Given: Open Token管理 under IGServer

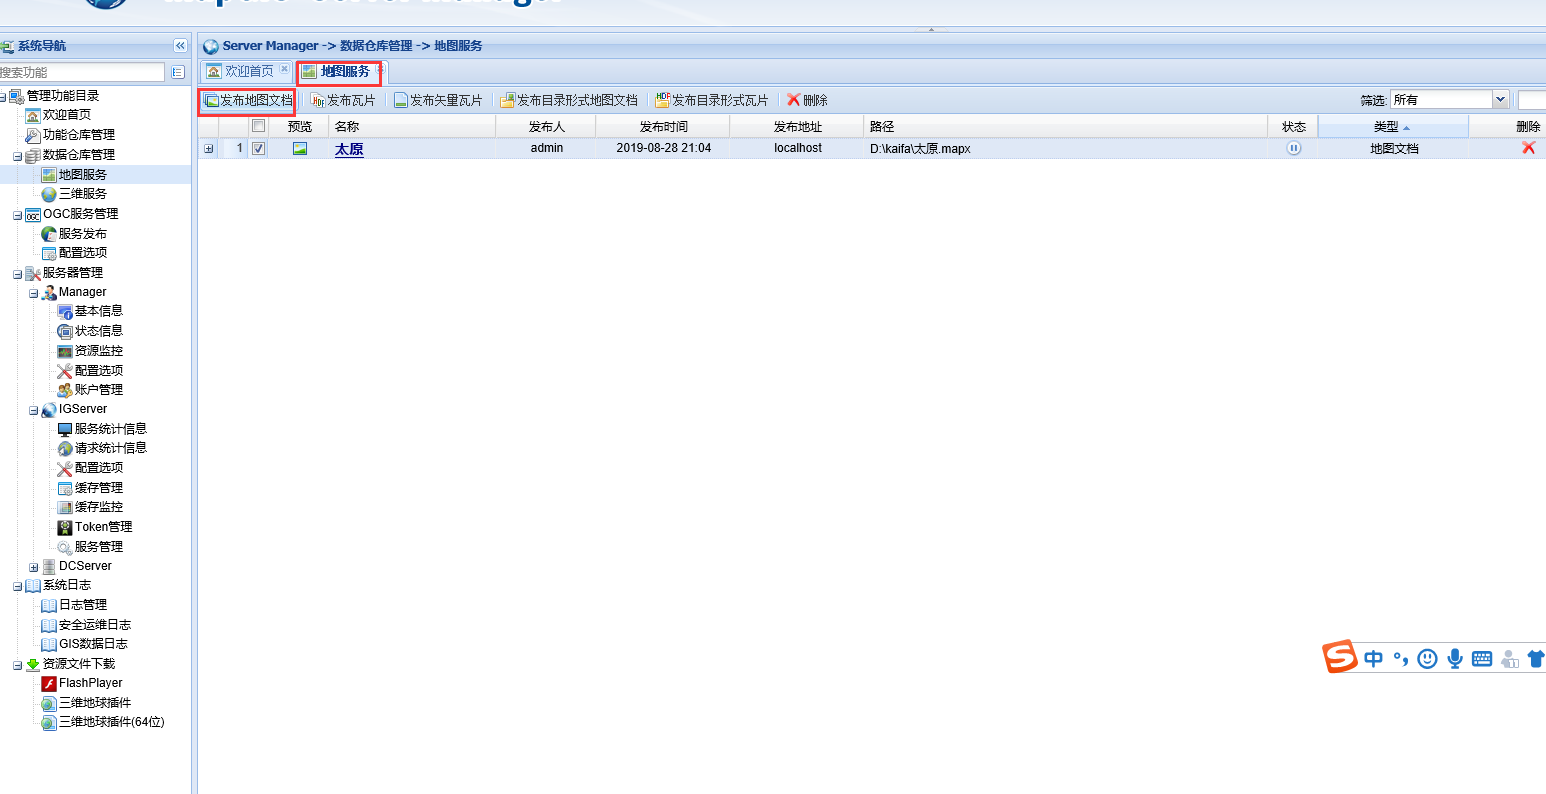Looking at the screenshot, I should tap(103, 527).
